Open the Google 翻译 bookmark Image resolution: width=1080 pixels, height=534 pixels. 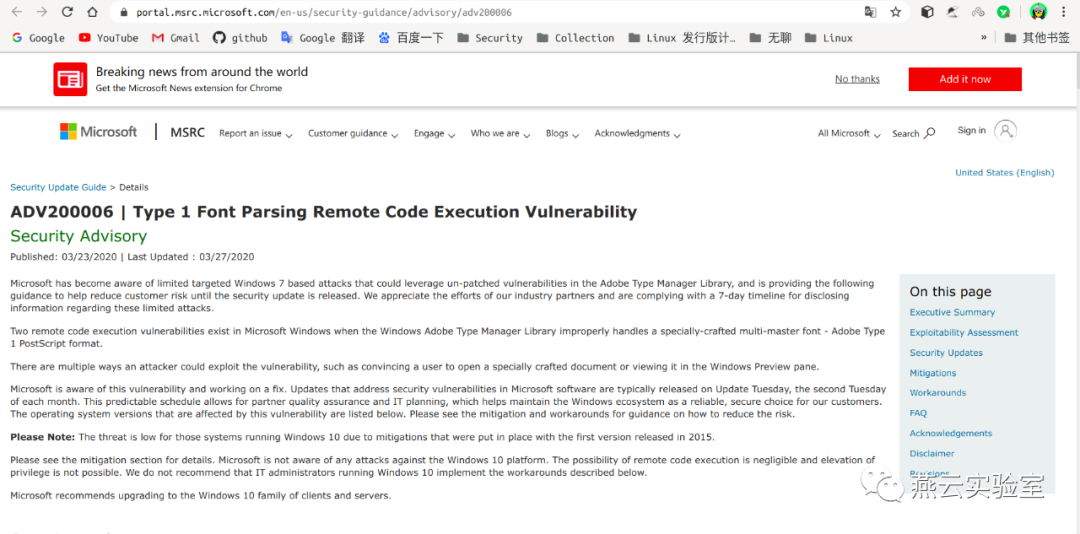[x=323, y=38]
